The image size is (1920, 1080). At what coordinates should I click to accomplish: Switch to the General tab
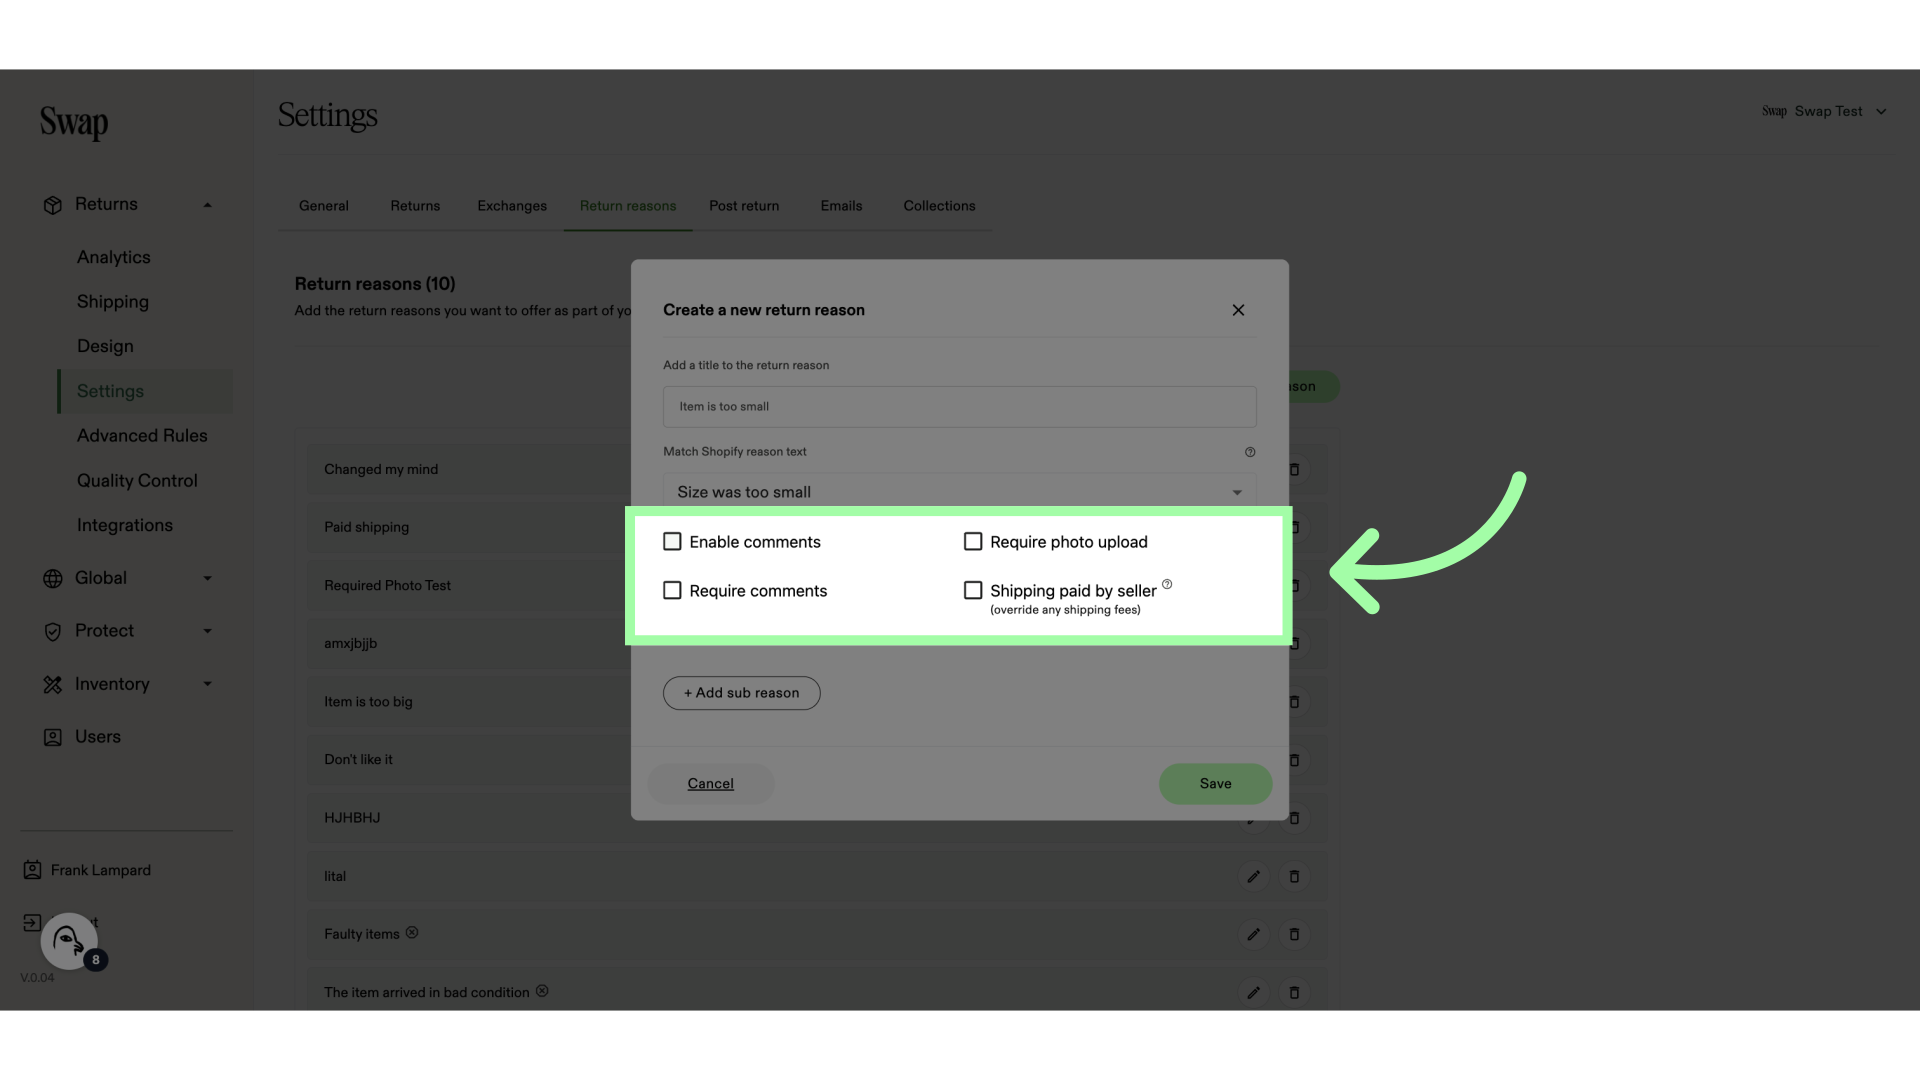pyautogui.click(x=324, y=206)
